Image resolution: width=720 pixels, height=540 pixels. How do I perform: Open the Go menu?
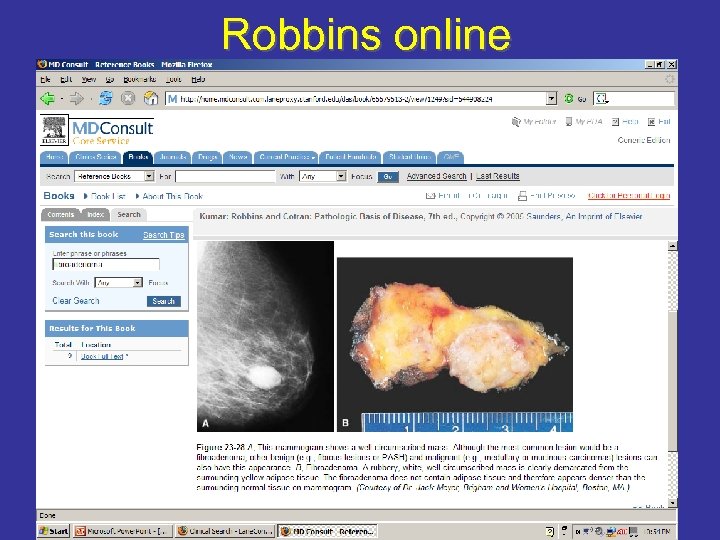(x=110, y=79)
